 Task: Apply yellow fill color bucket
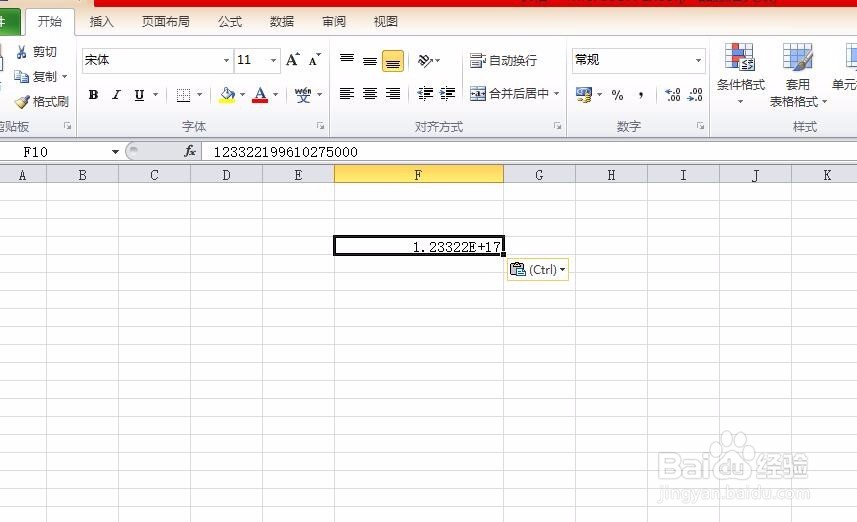[227, 95]
